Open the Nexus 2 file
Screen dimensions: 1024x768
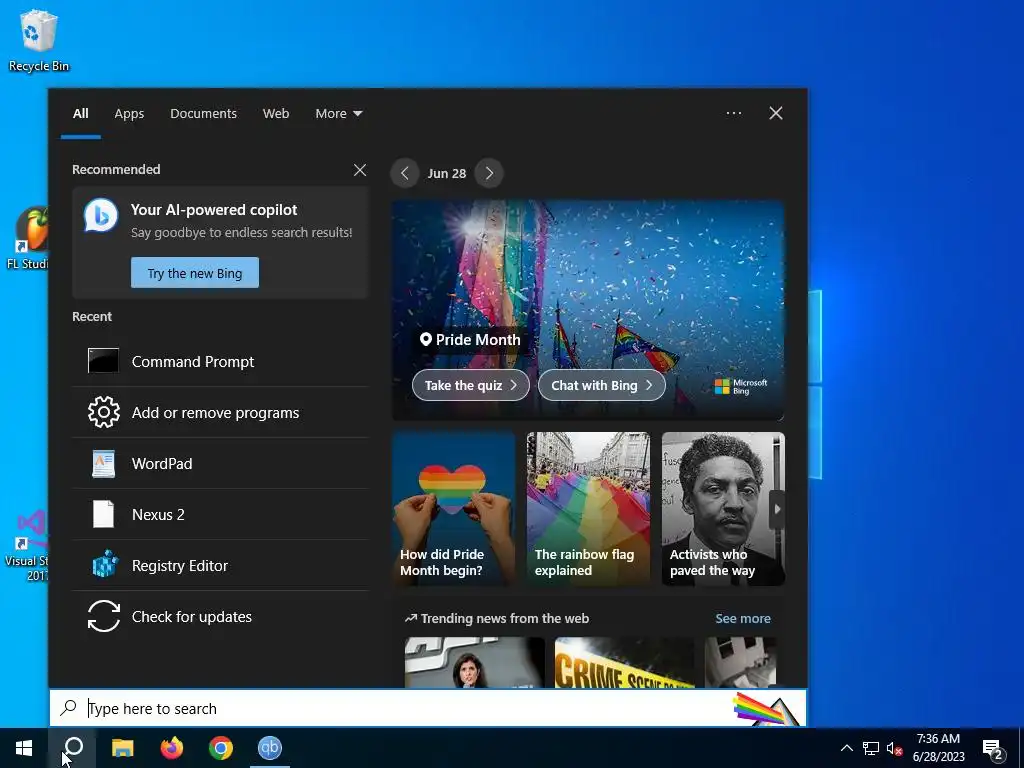[220, 514]
